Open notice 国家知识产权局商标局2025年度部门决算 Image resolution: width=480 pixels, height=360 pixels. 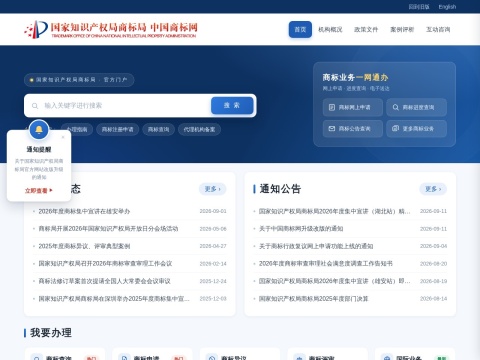(313, 298)
